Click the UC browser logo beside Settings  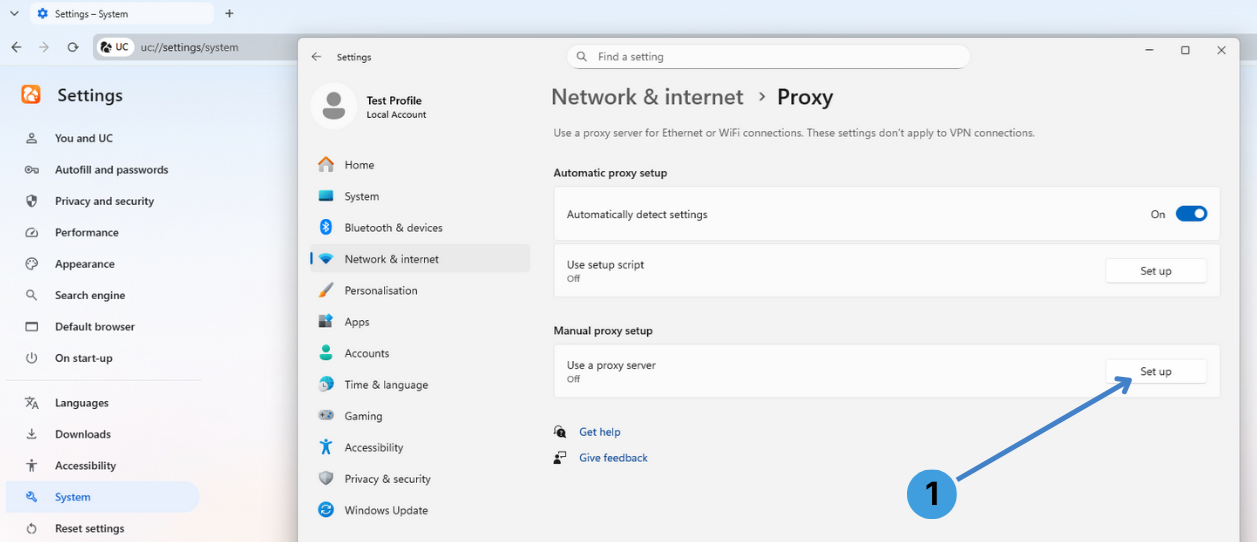31,95
